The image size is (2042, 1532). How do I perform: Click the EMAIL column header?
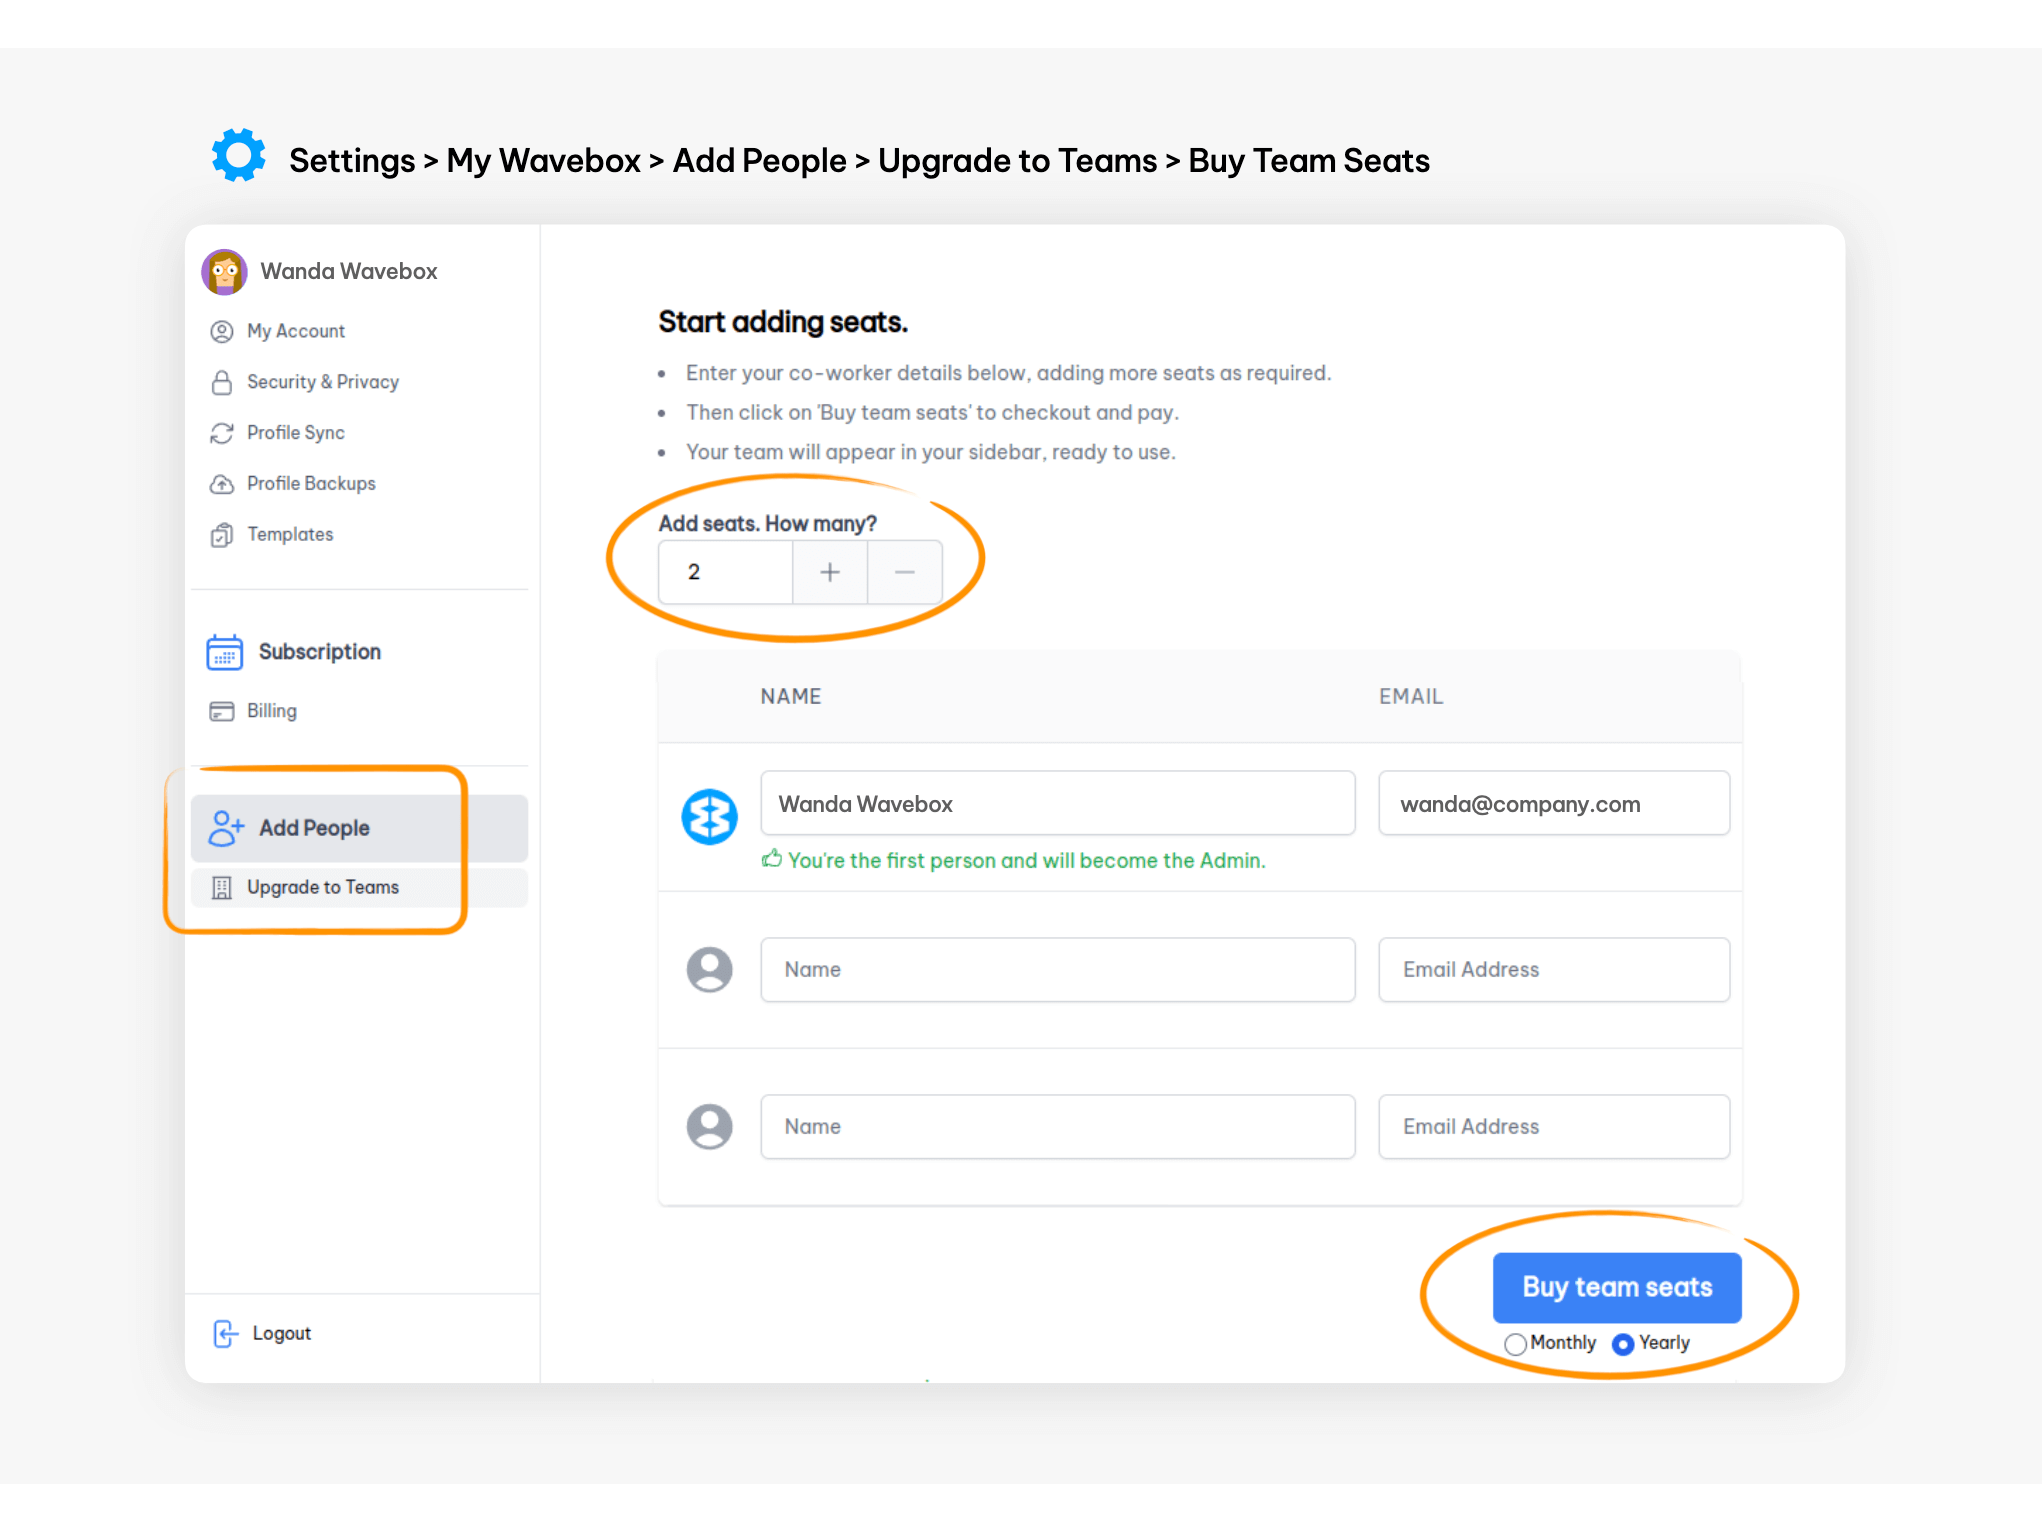coord(1411,696)
